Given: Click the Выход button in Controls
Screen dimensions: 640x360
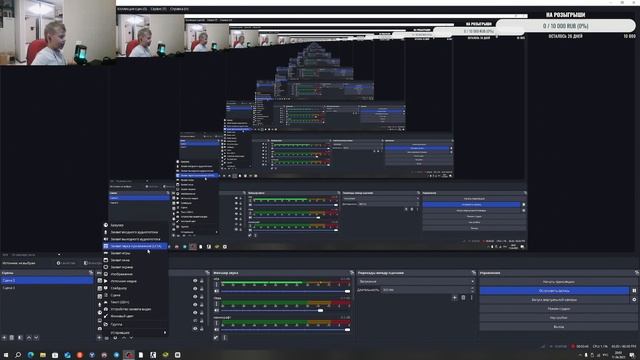Looking at the screenshot, I should (x=558, y=327).
